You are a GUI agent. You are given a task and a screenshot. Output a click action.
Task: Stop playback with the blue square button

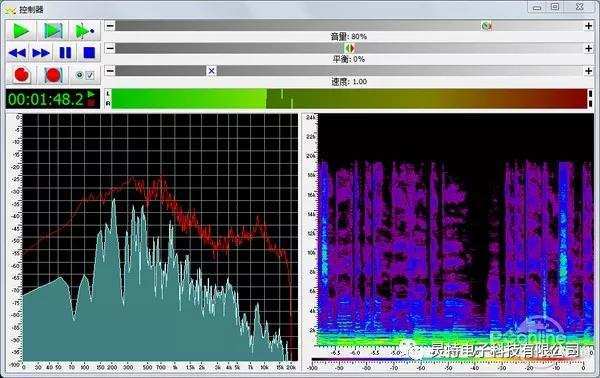(89, 53)
